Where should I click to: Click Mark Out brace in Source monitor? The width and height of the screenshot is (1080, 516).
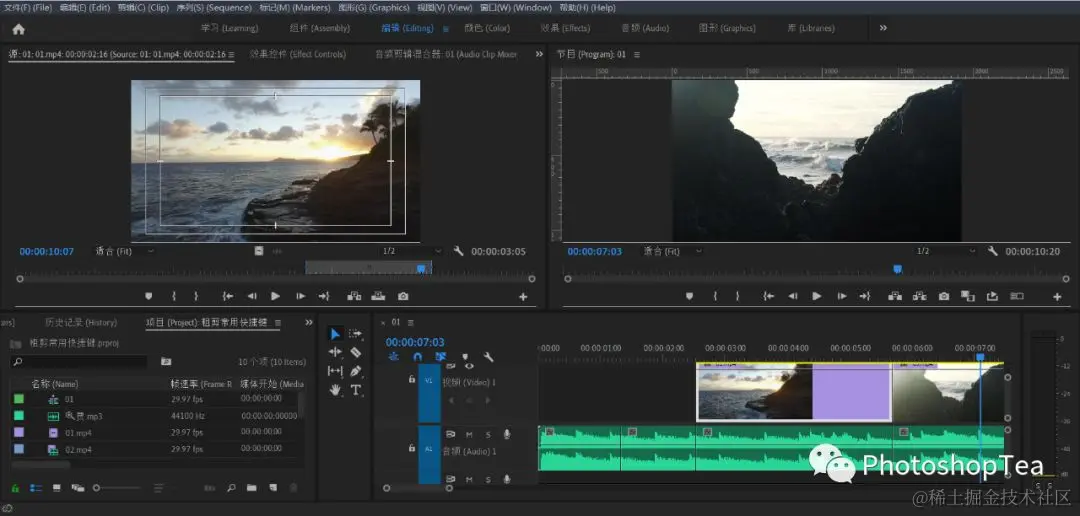pos(196,296)
